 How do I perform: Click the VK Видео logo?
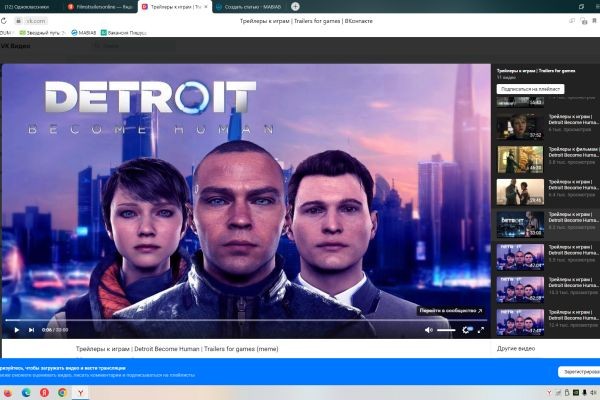15,46
